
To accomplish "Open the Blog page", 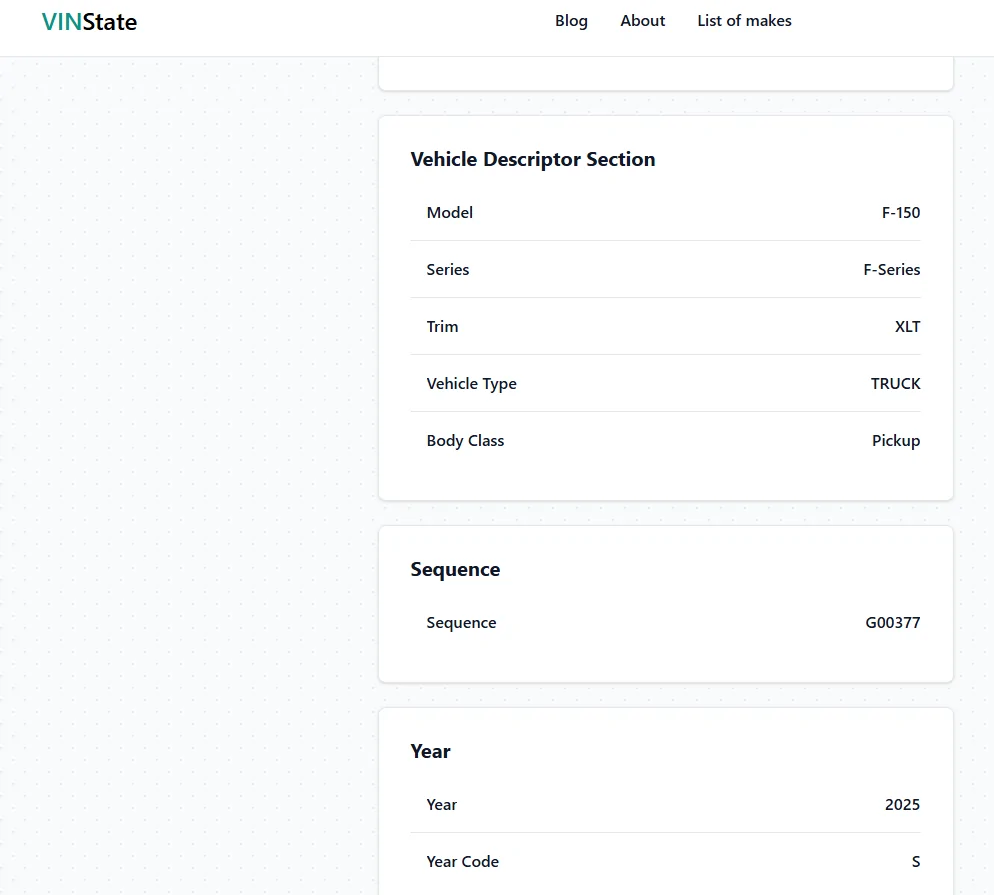I will pos(571,21).
